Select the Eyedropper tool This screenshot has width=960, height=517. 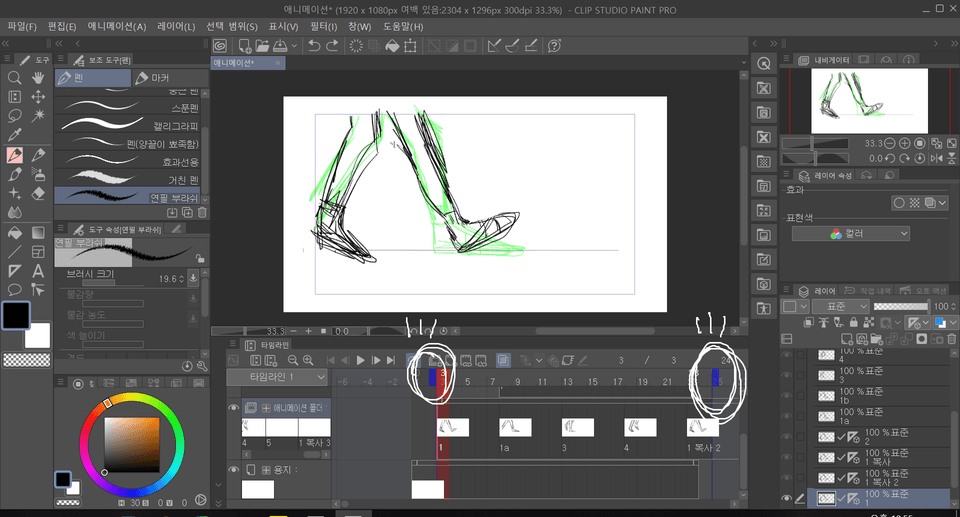(x=14, y=135)
